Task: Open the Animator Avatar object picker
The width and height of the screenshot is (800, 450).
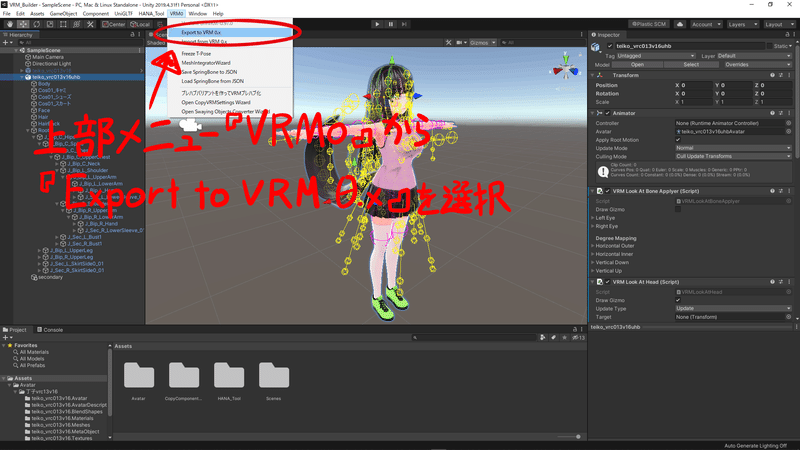Action: coord(788,132)
